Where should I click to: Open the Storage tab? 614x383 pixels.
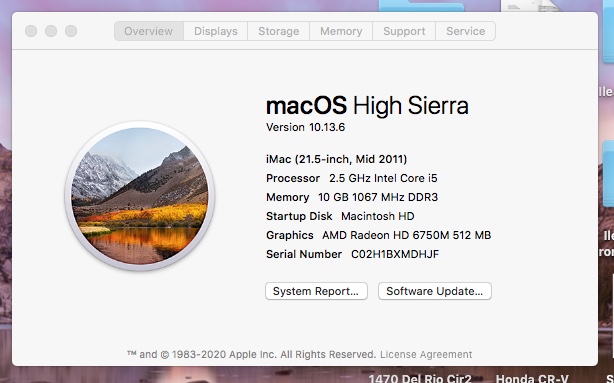pos(278,31)
